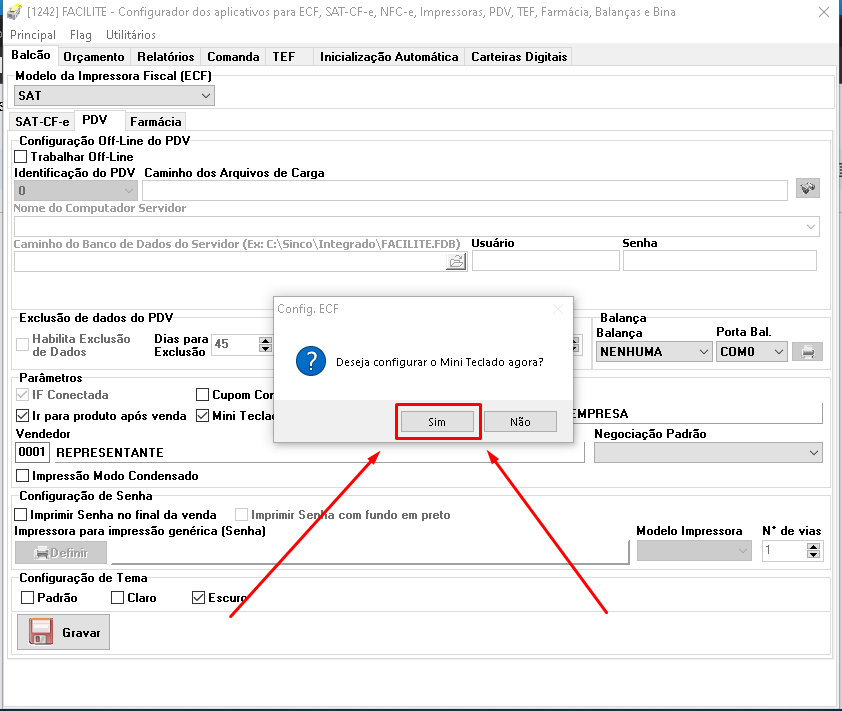Uncheck the Mini Teclado checkbox
842x711 pixels.
tap(202, 416)
